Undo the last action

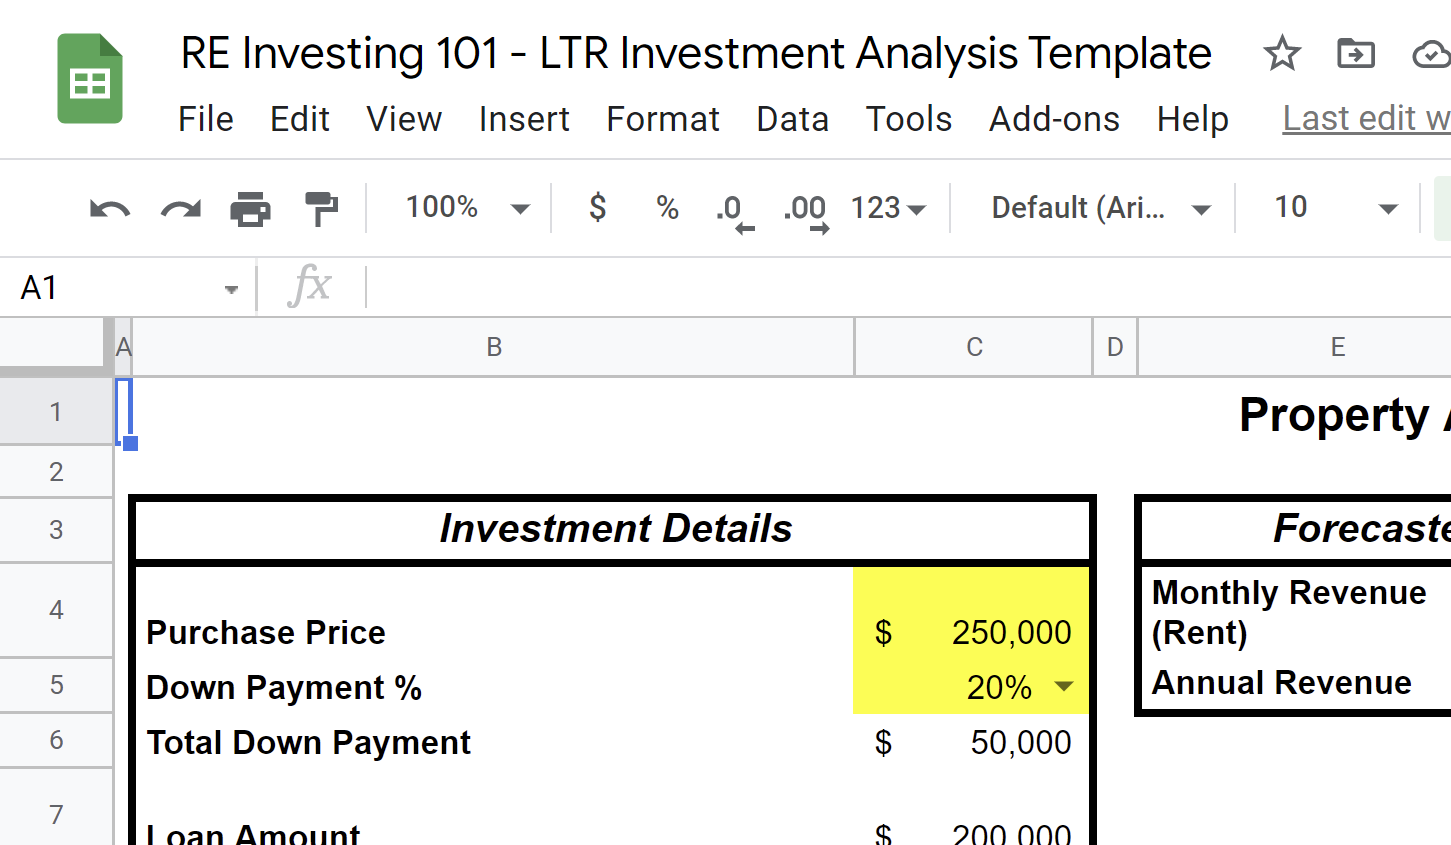coord(110,208)
